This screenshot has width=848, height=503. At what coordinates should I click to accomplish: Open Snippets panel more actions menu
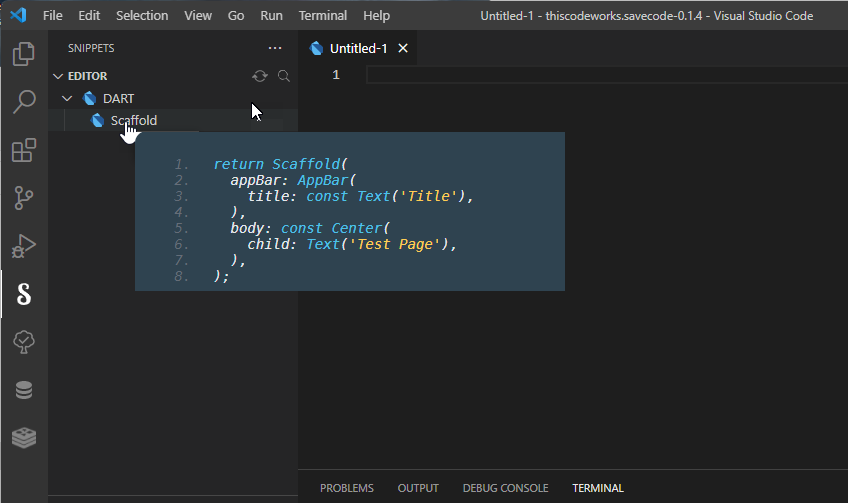275,48
